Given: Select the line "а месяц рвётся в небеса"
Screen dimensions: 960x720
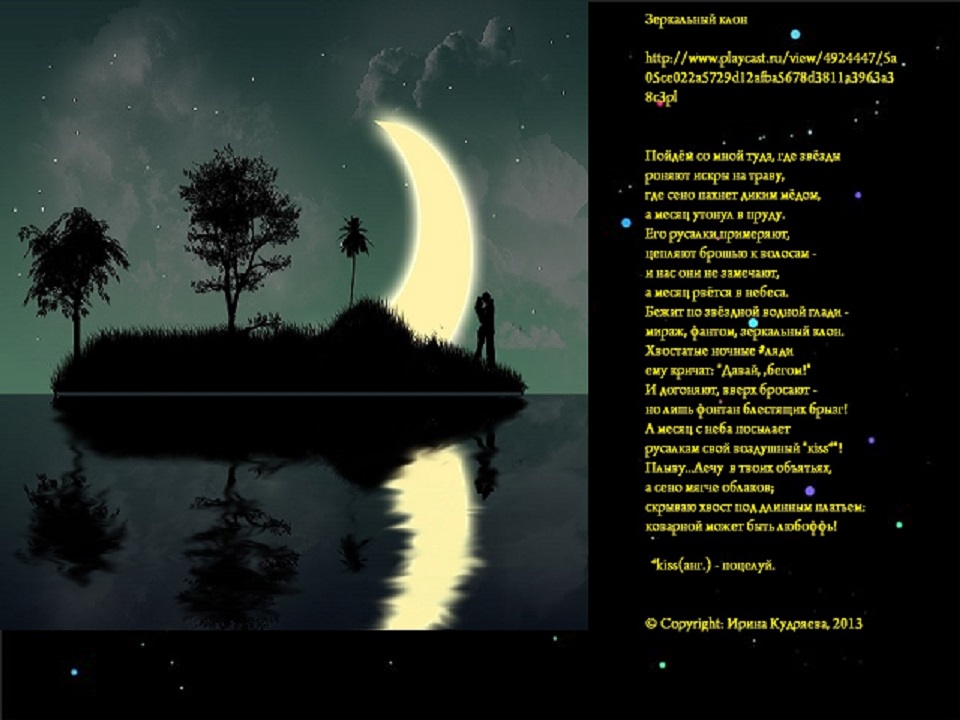Looking at the screenshot, I should (717, 293).
